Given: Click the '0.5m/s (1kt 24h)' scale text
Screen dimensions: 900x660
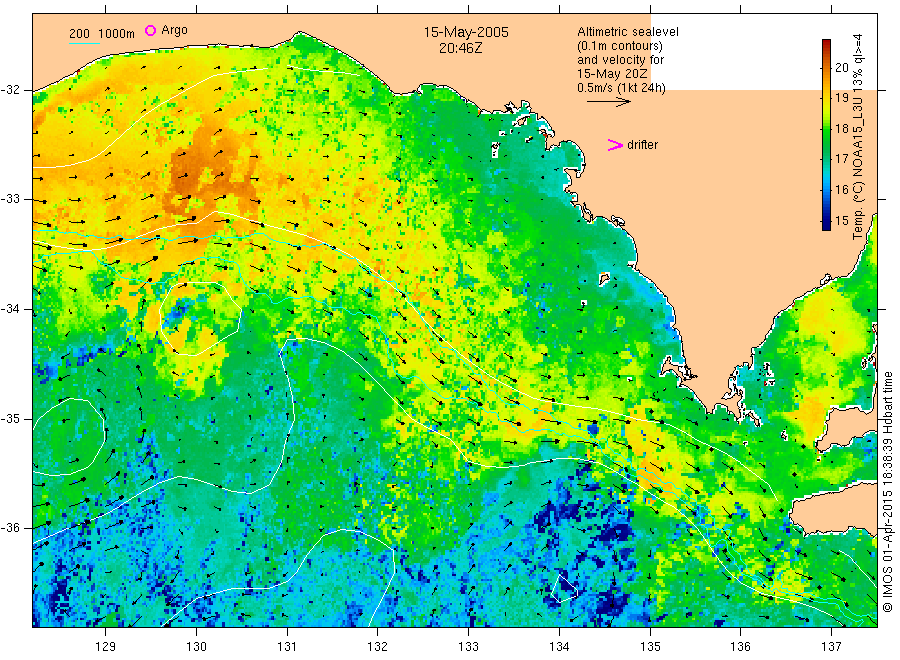Looking at the screenshot, I should point(621,88).
